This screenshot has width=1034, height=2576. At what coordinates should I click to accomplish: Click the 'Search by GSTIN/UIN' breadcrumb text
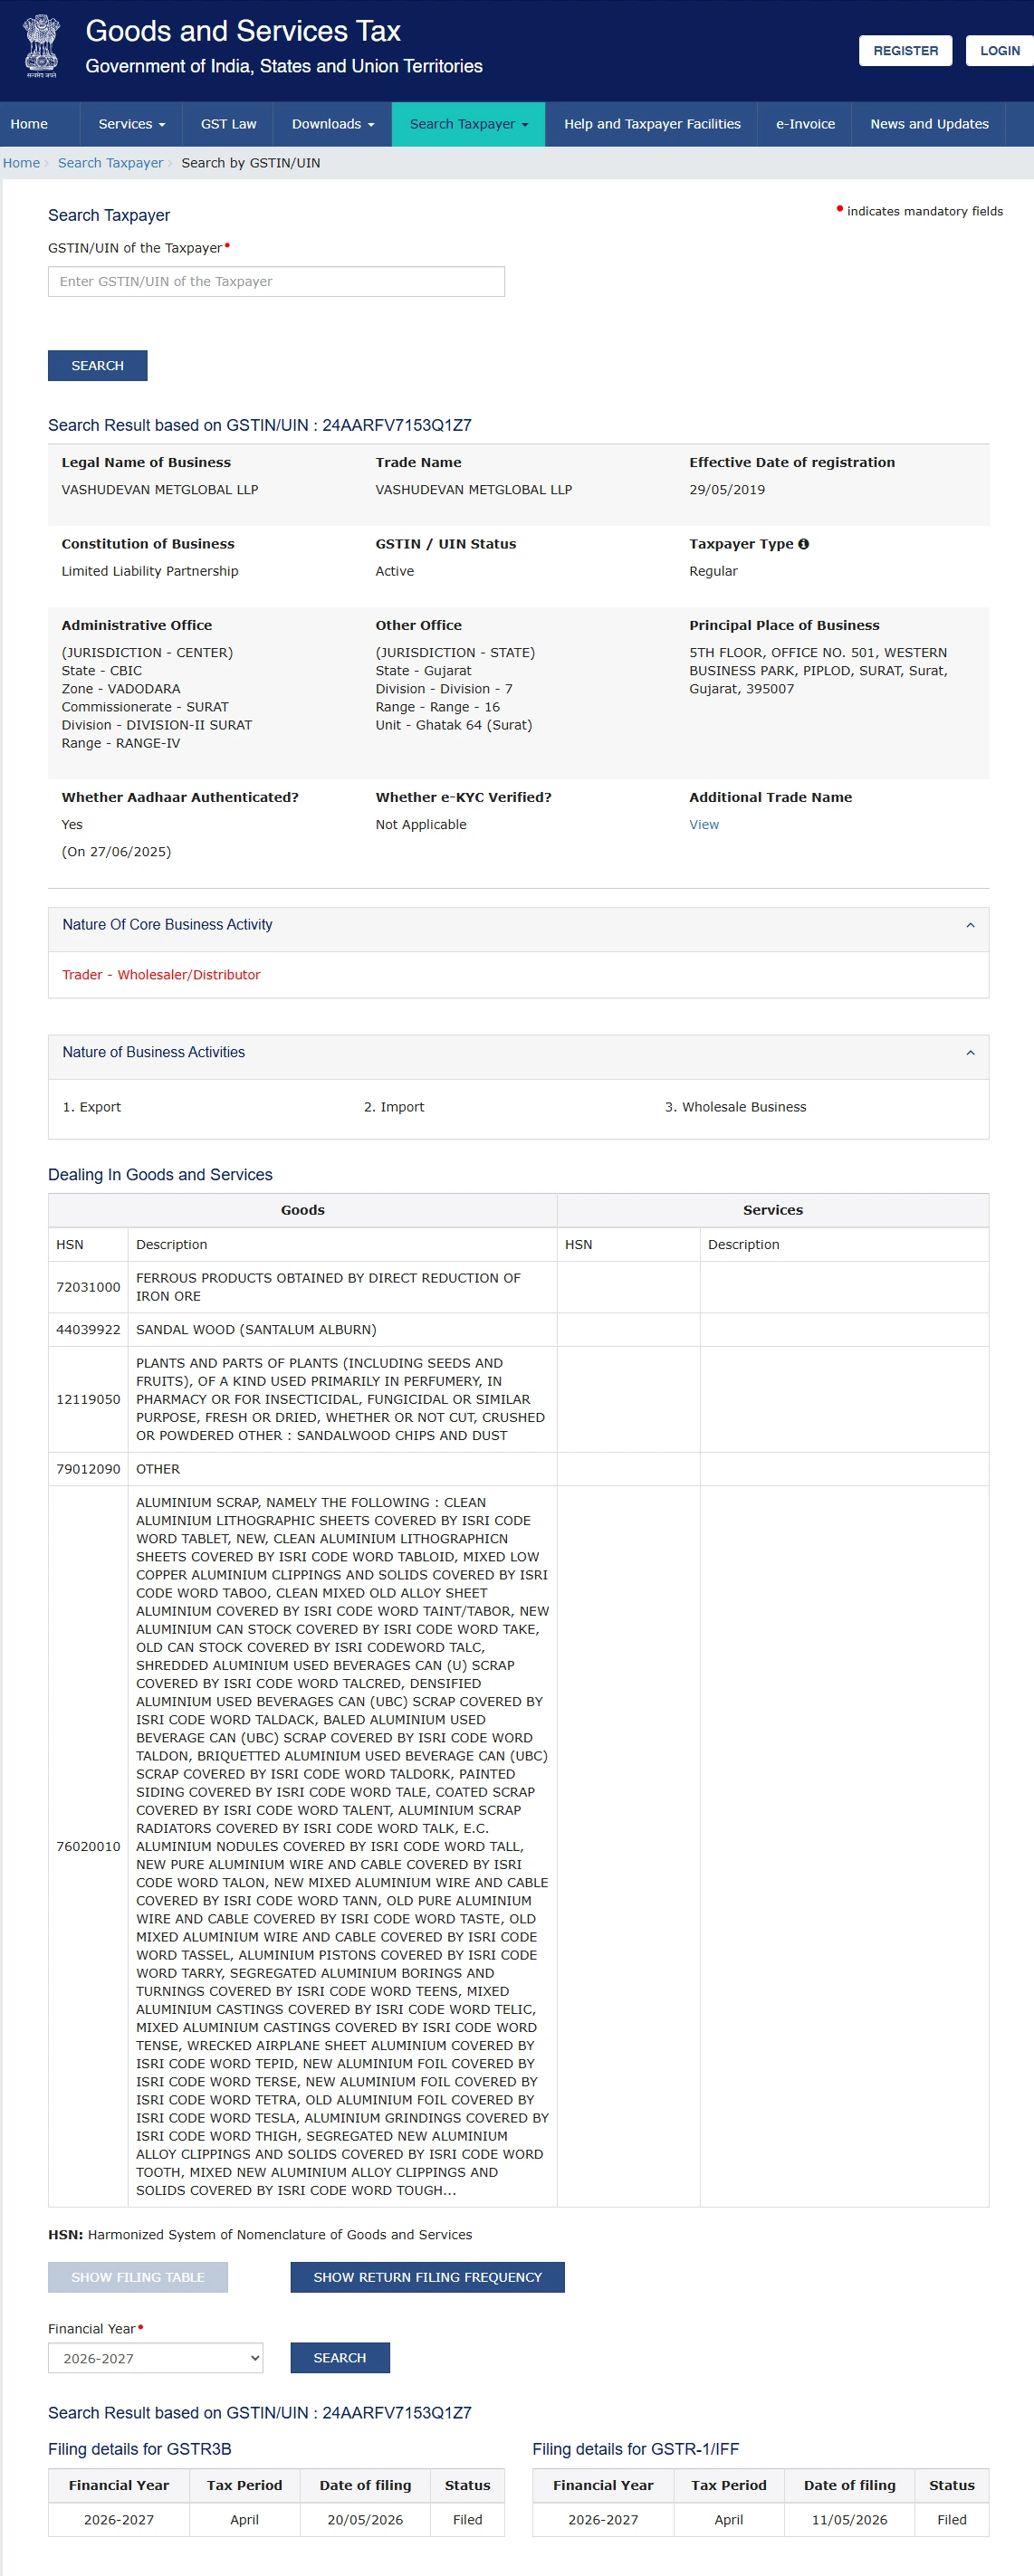point(251,163)
